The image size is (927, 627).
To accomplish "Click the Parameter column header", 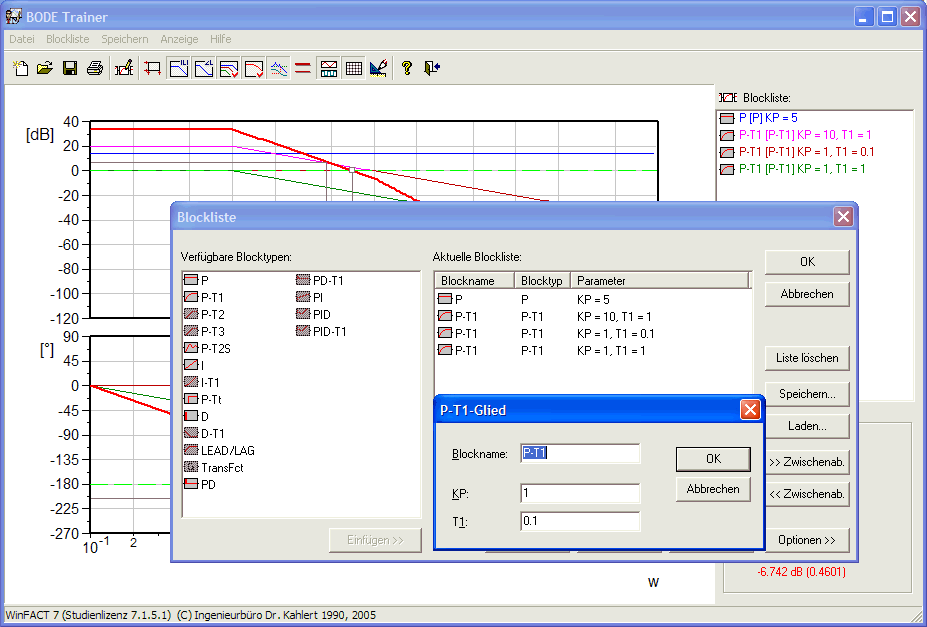I will pyautogui.click(x=660, y=281).
